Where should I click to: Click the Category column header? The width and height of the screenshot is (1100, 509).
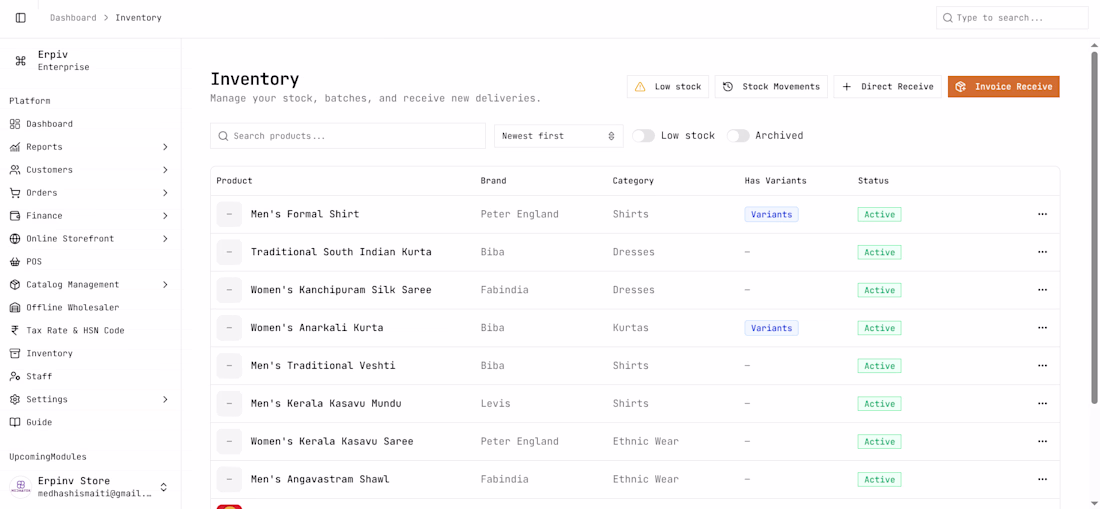coord(633,181)
